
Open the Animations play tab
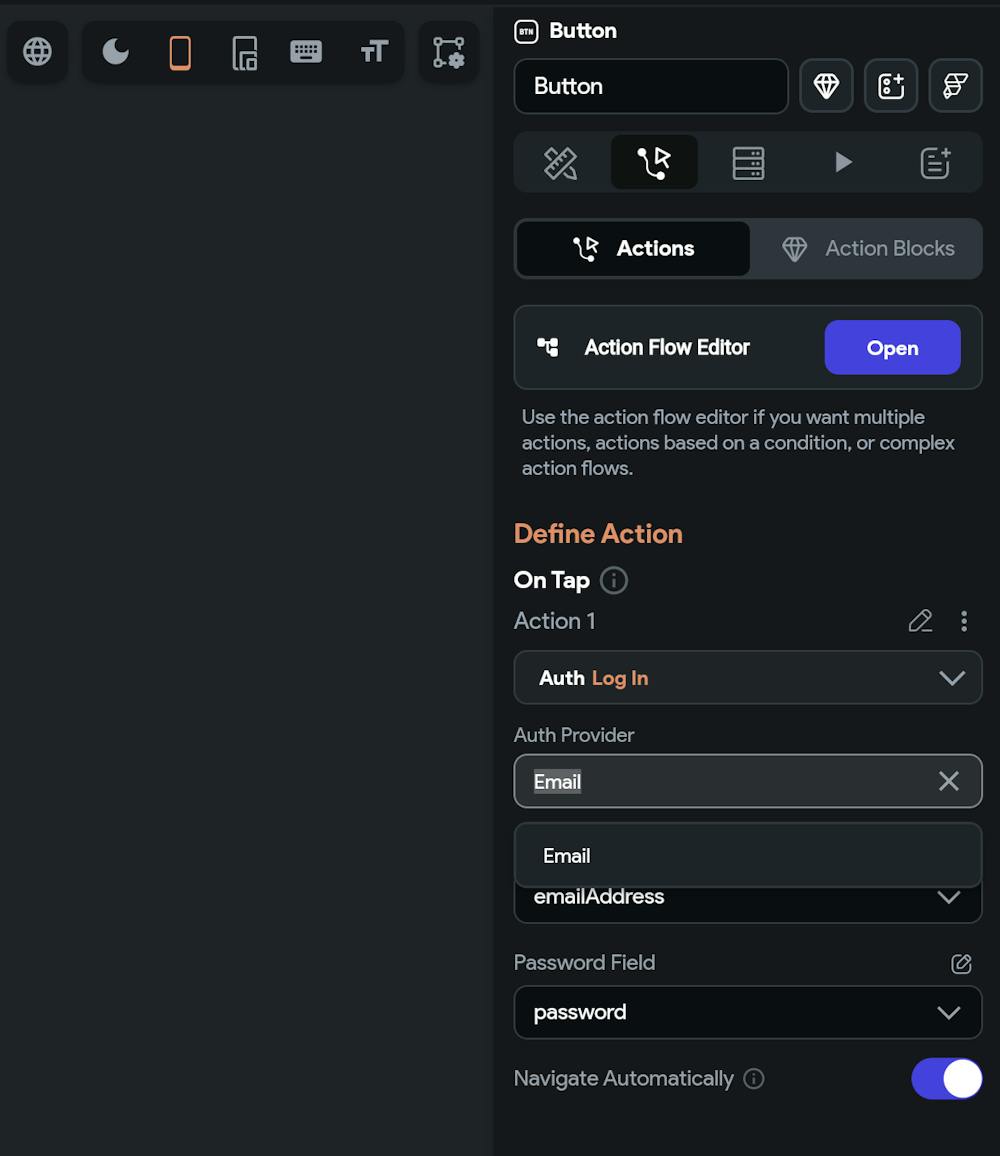click(843, 163)
